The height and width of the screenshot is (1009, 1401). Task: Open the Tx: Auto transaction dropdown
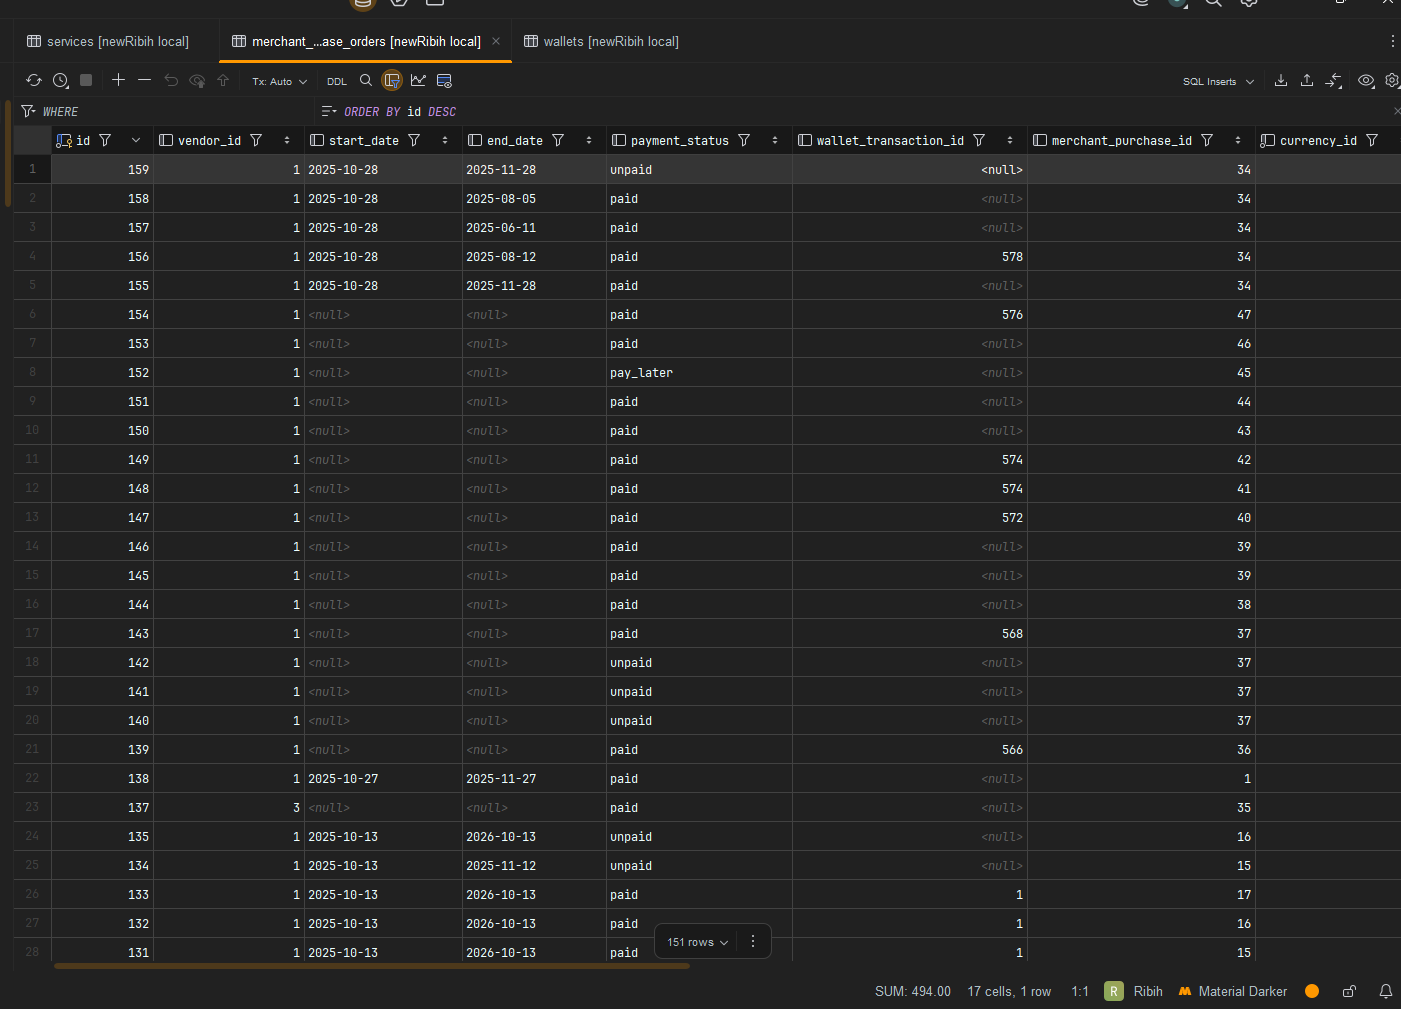pos(279,82)
